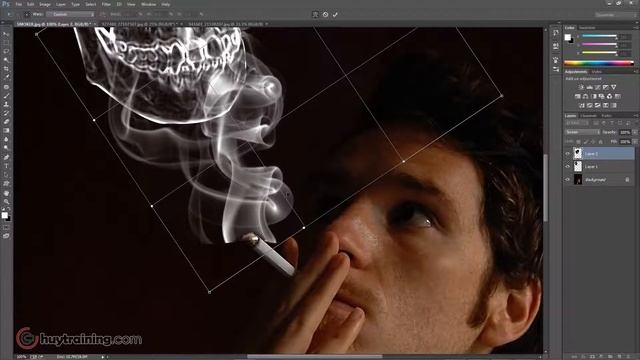
Task: Open the layer filter Kind dropdown
Action: [578, 123]
